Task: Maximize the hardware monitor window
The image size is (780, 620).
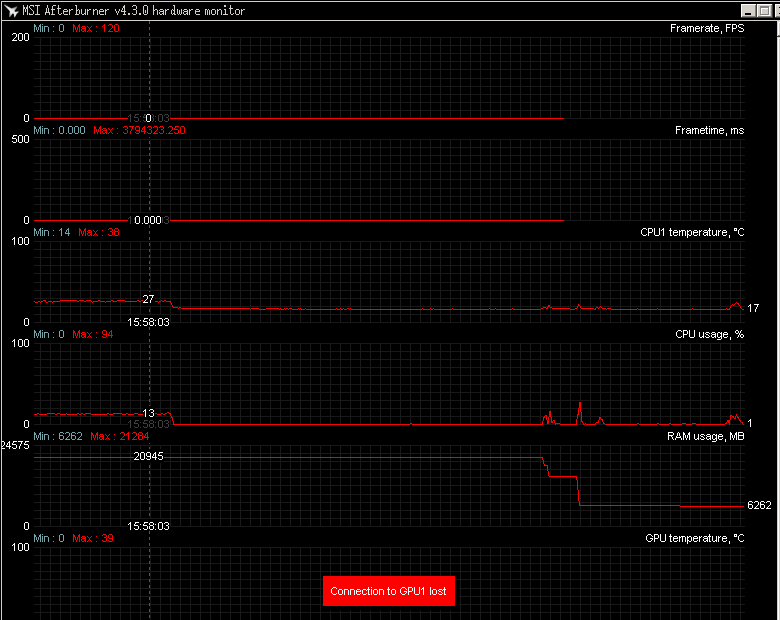Action: (765, 10)
